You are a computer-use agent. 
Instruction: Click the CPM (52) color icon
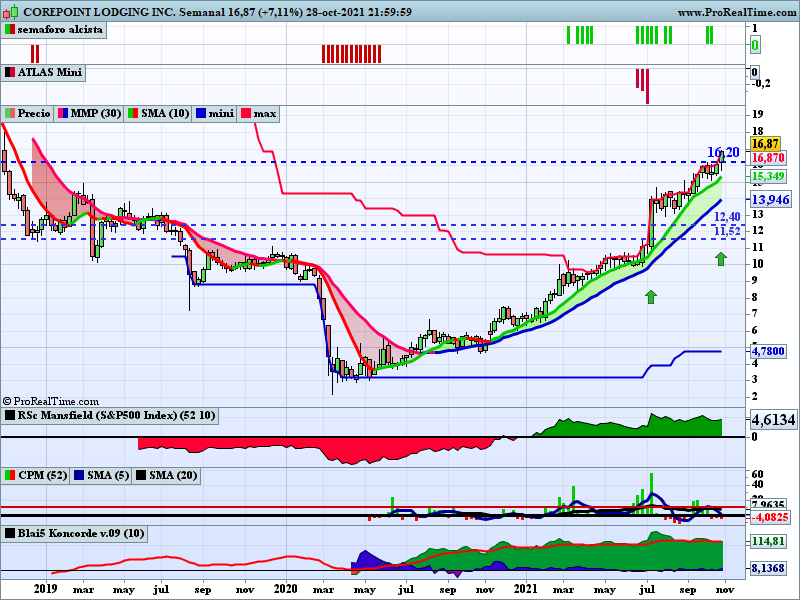[10, 475]
